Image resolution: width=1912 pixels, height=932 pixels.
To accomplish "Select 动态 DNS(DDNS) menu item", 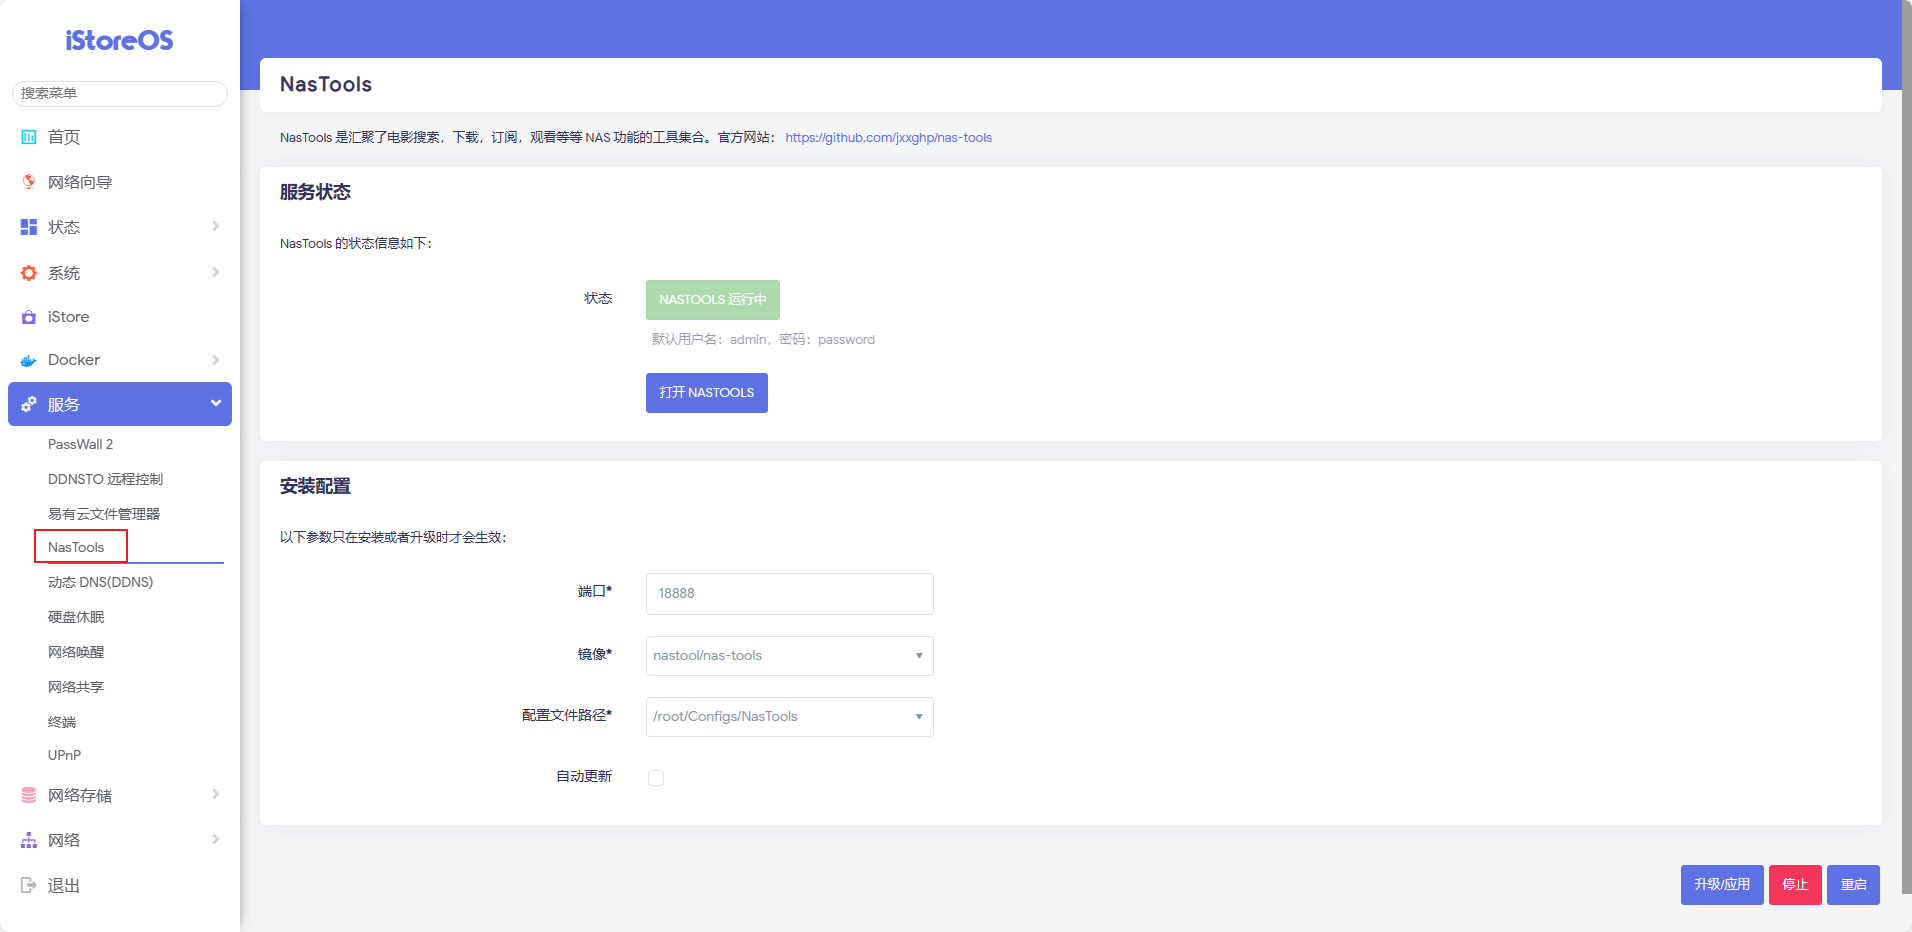I will 100,582.
